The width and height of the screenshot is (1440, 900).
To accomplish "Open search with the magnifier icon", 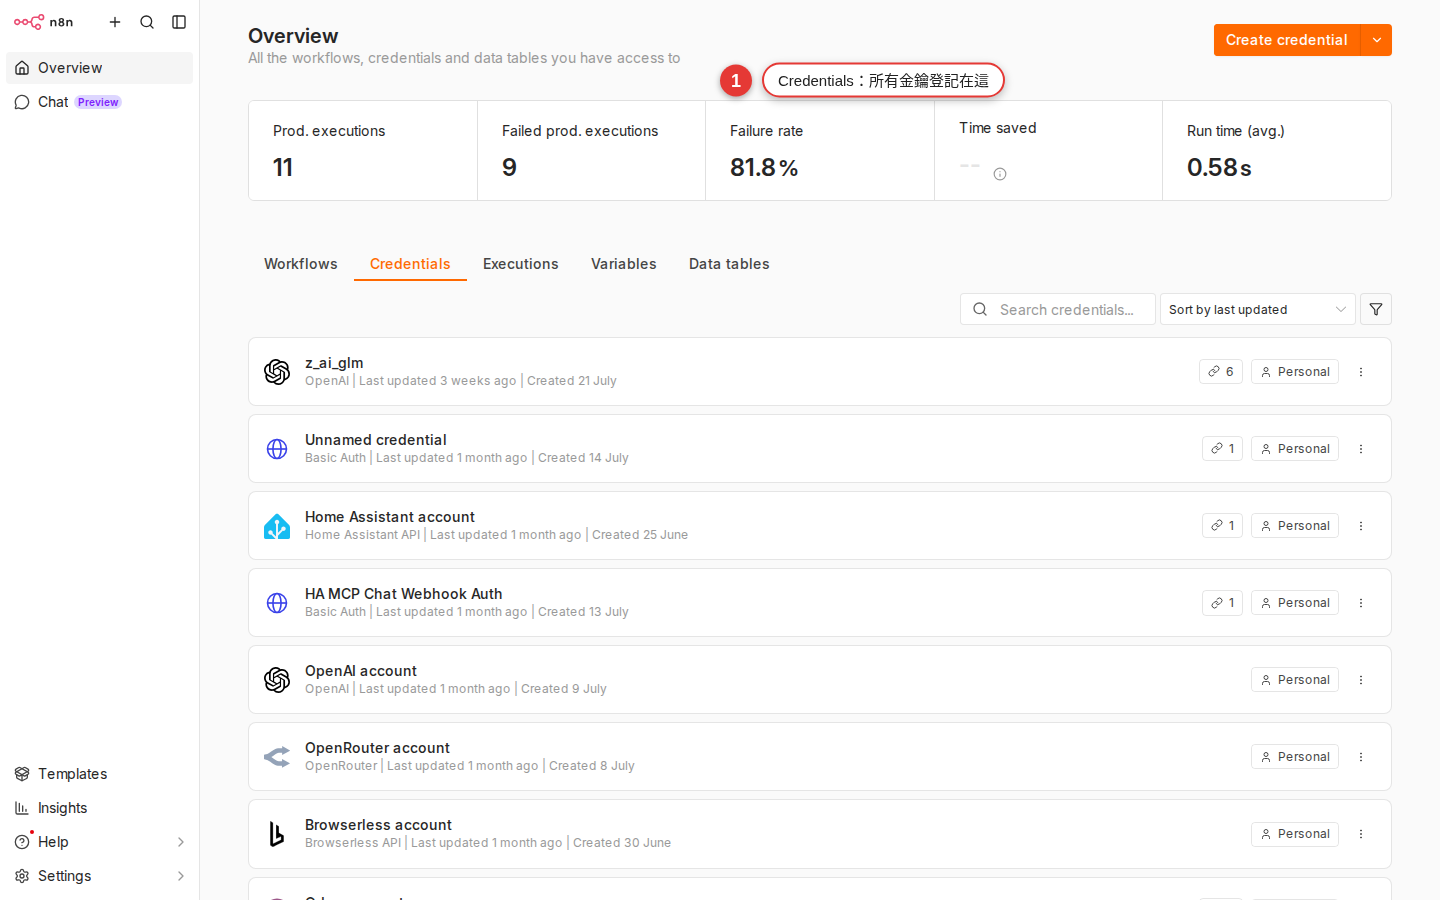I will click(147, 22).
